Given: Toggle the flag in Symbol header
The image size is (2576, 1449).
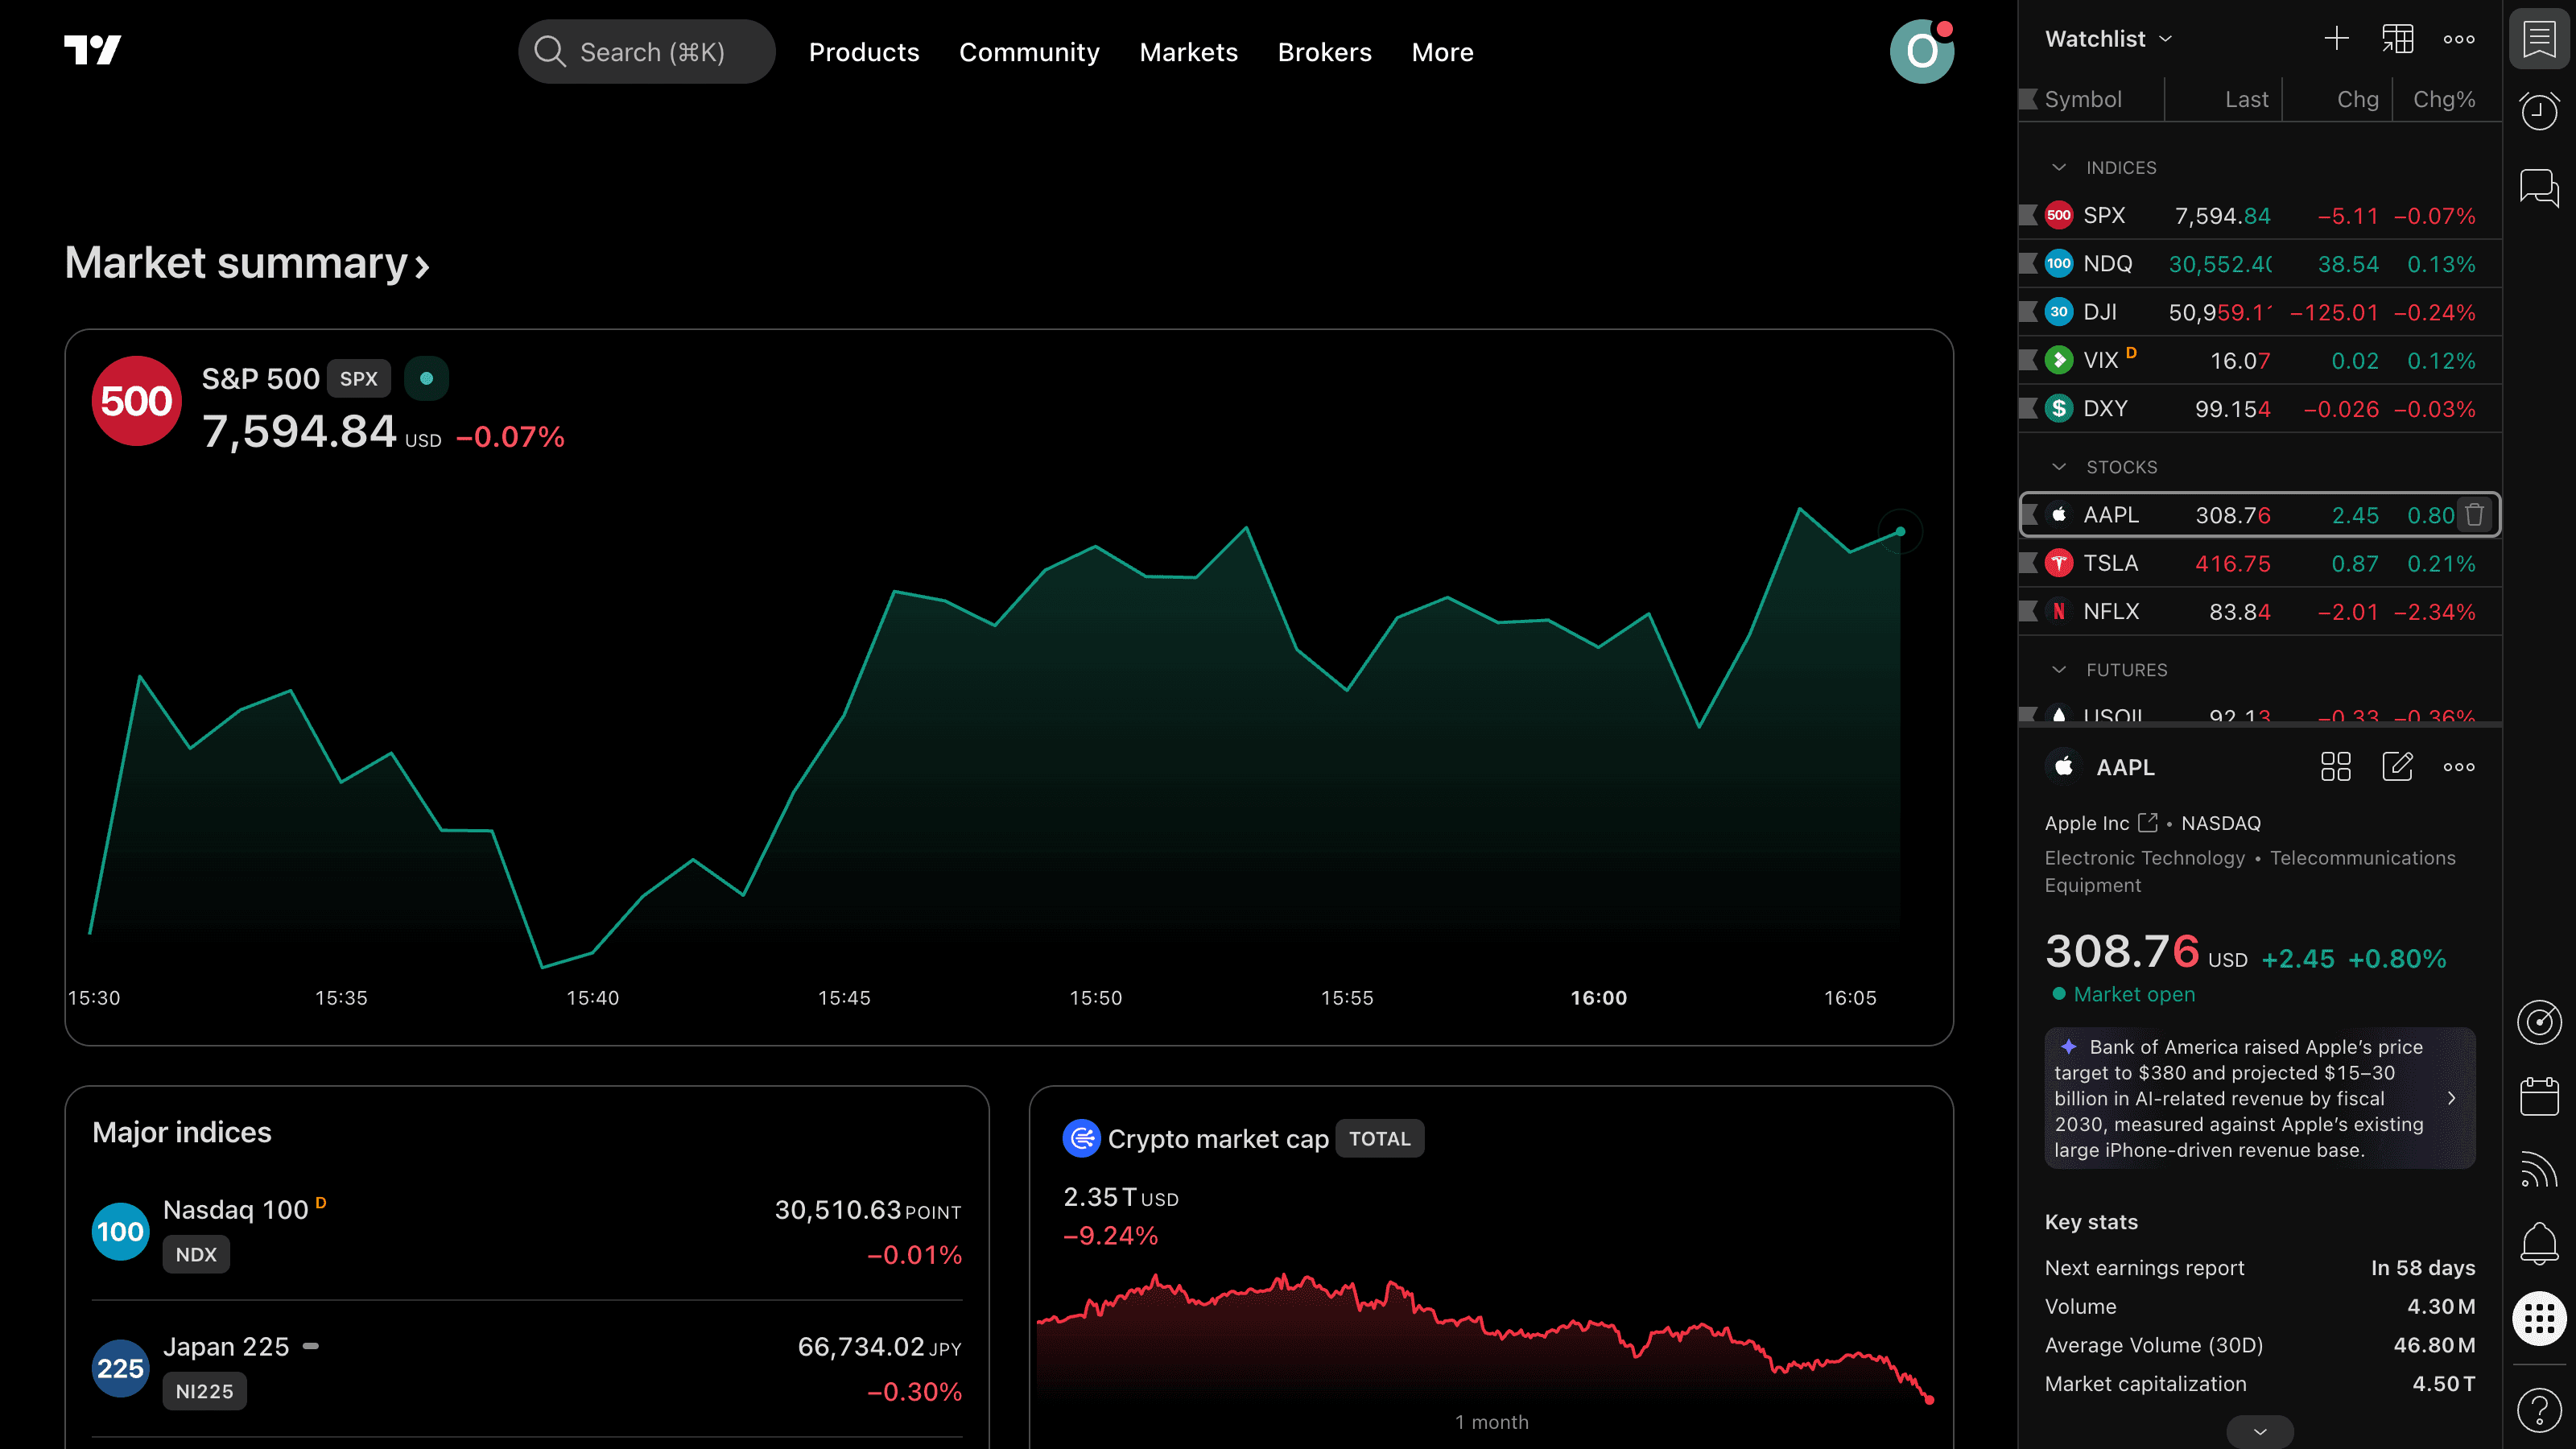Looking at the screenshot, I should pos(2028,99).
